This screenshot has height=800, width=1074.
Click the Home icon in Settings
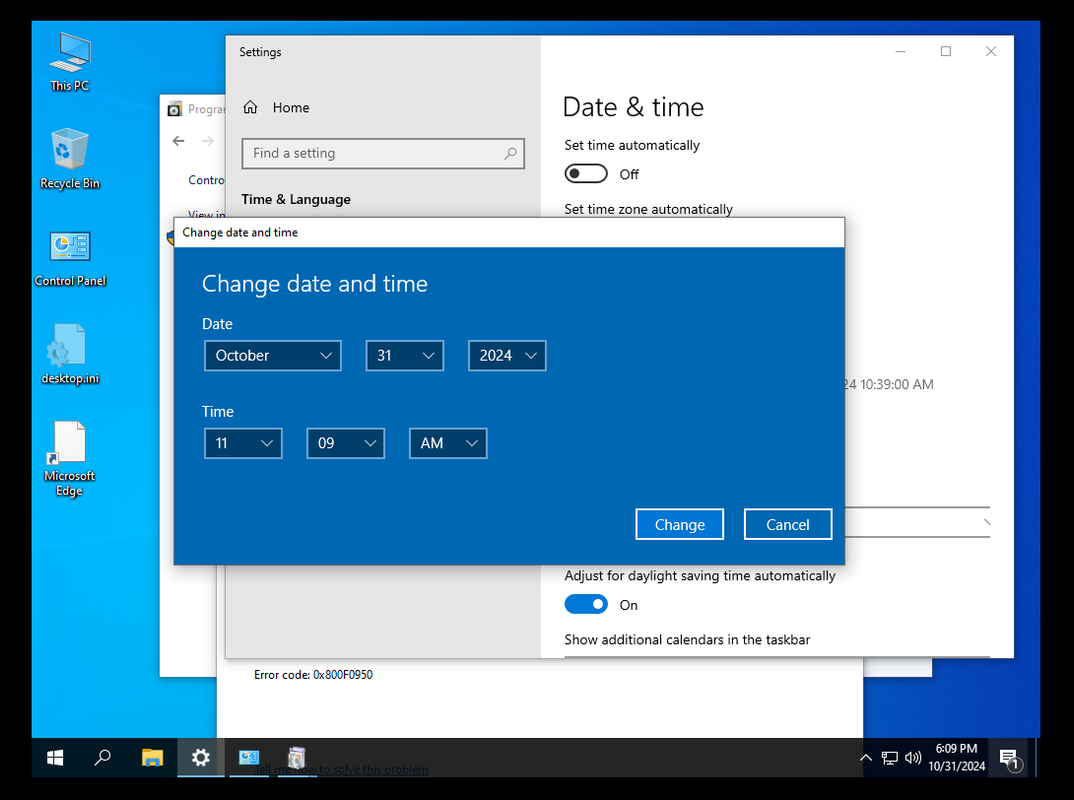pos(251,108)
